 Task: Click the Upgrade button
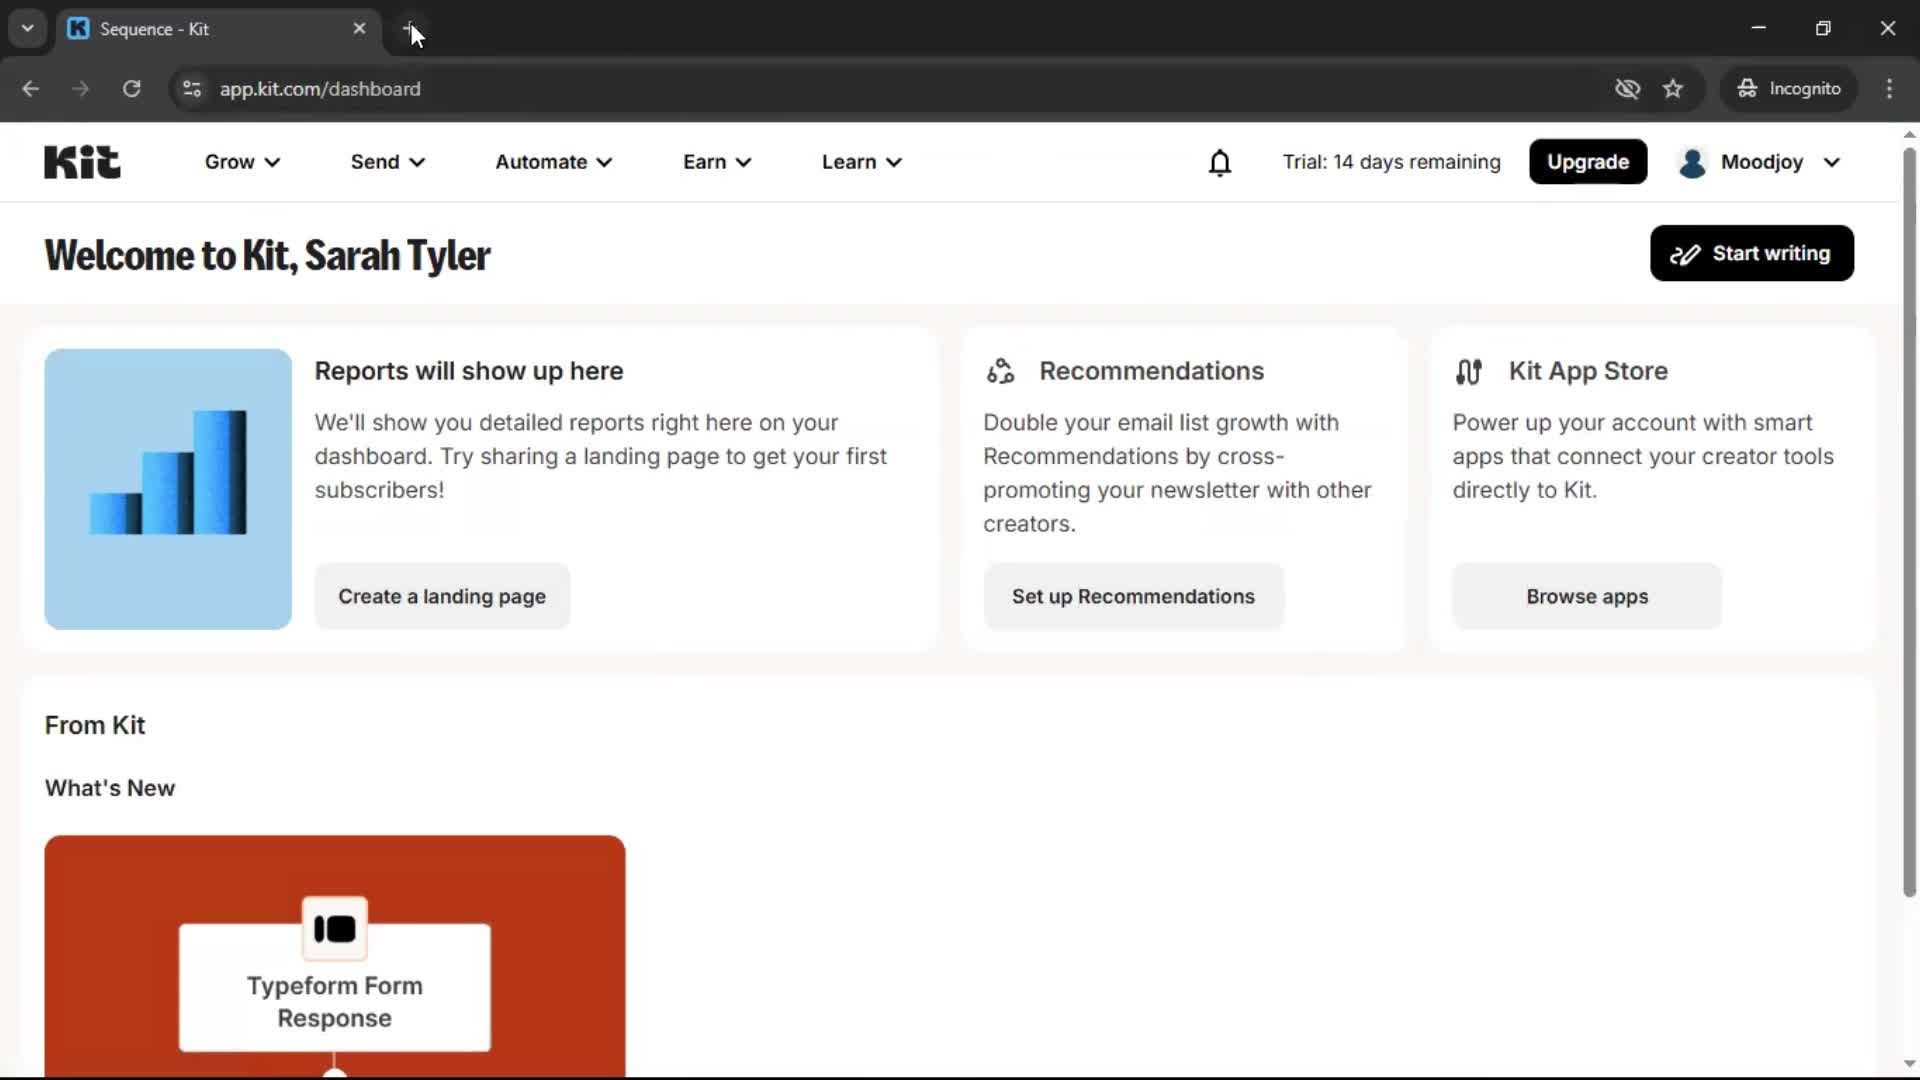[1588, 161]
